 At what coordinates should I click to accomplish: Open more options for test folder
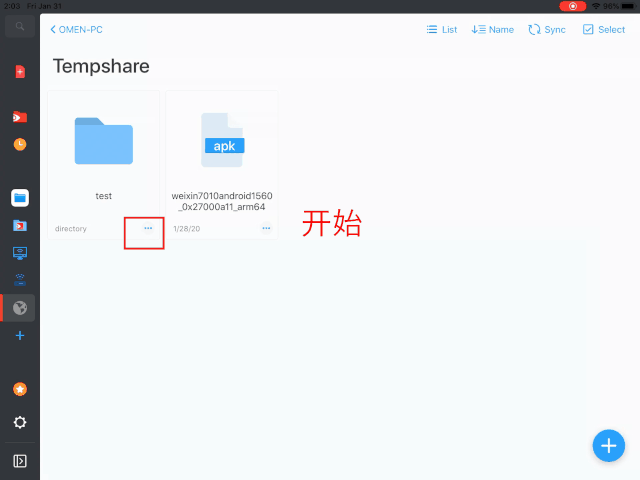tap(148, 228)
